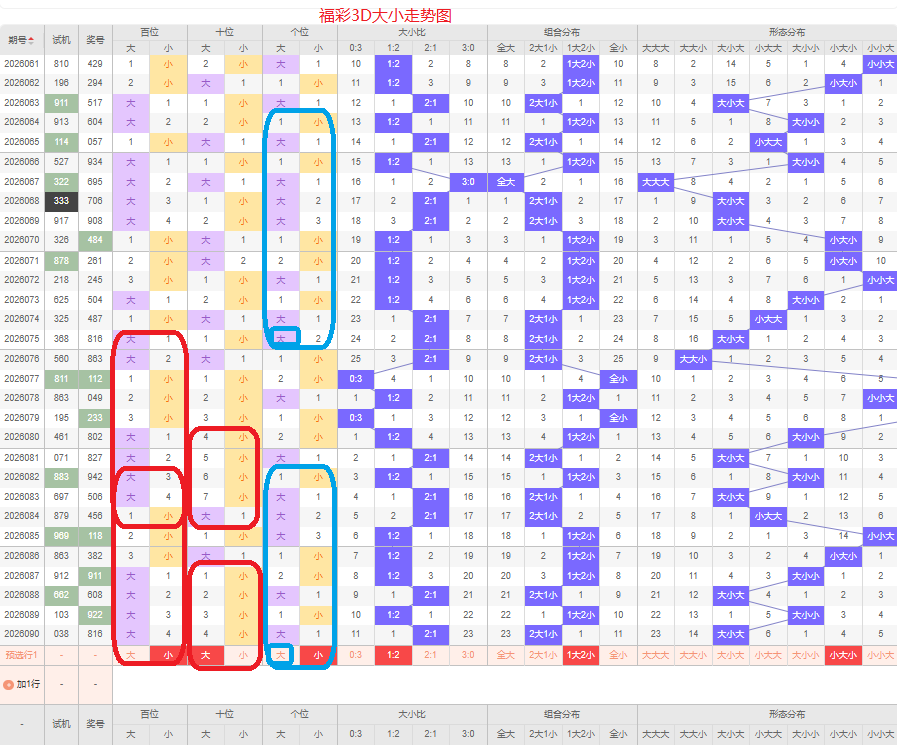
Task: Click 奖号 value 484 in row 2026070
Action: 95,240
